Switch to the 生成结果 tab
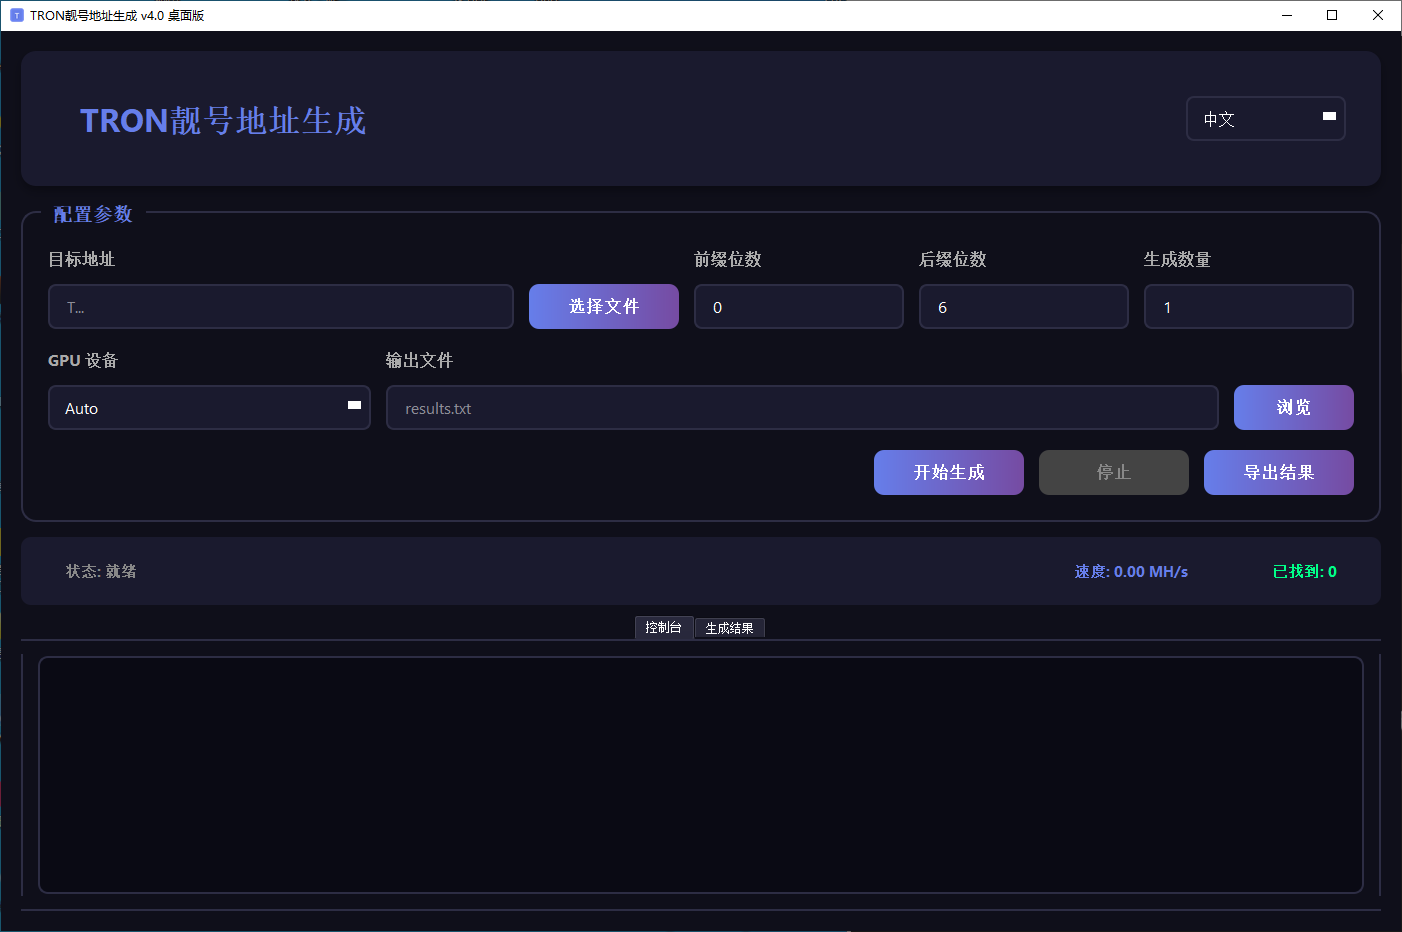Image resolution: width=1402 pixels, height=932 pixels. (x=730, y=628)
